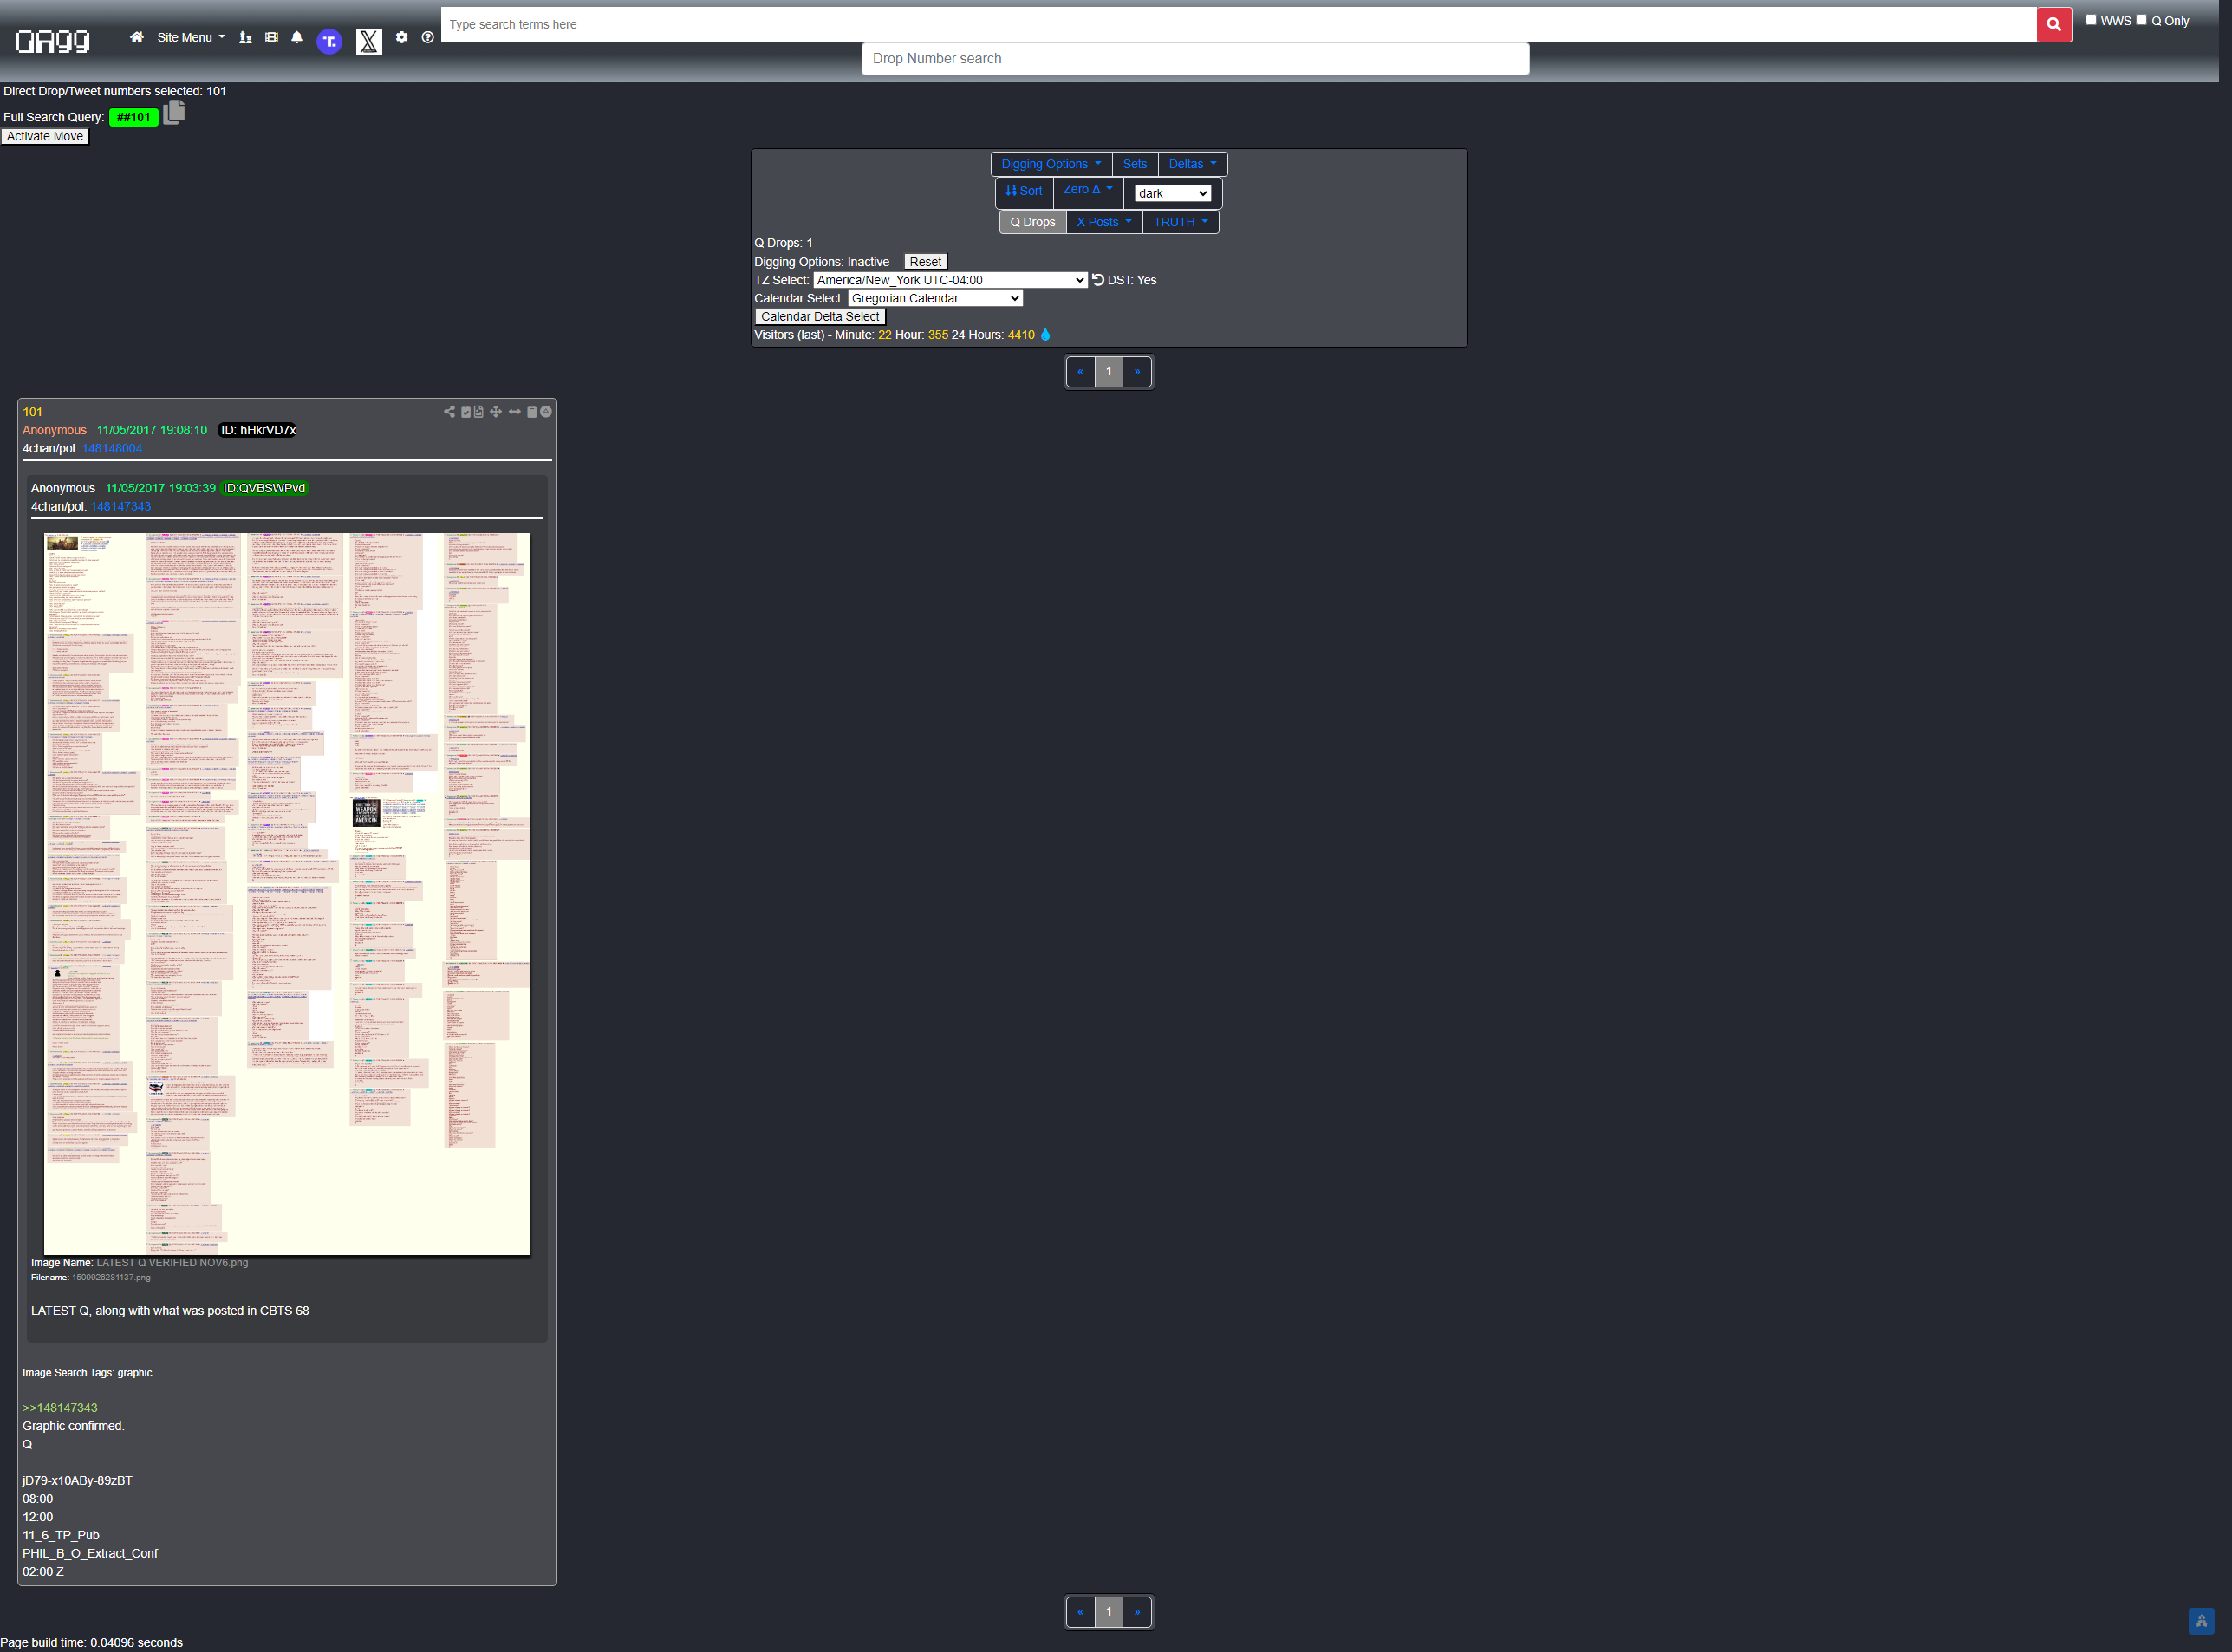Click Calendar Delta Select button
The width and height of the screenshot is (2232, 1652).
819,317
